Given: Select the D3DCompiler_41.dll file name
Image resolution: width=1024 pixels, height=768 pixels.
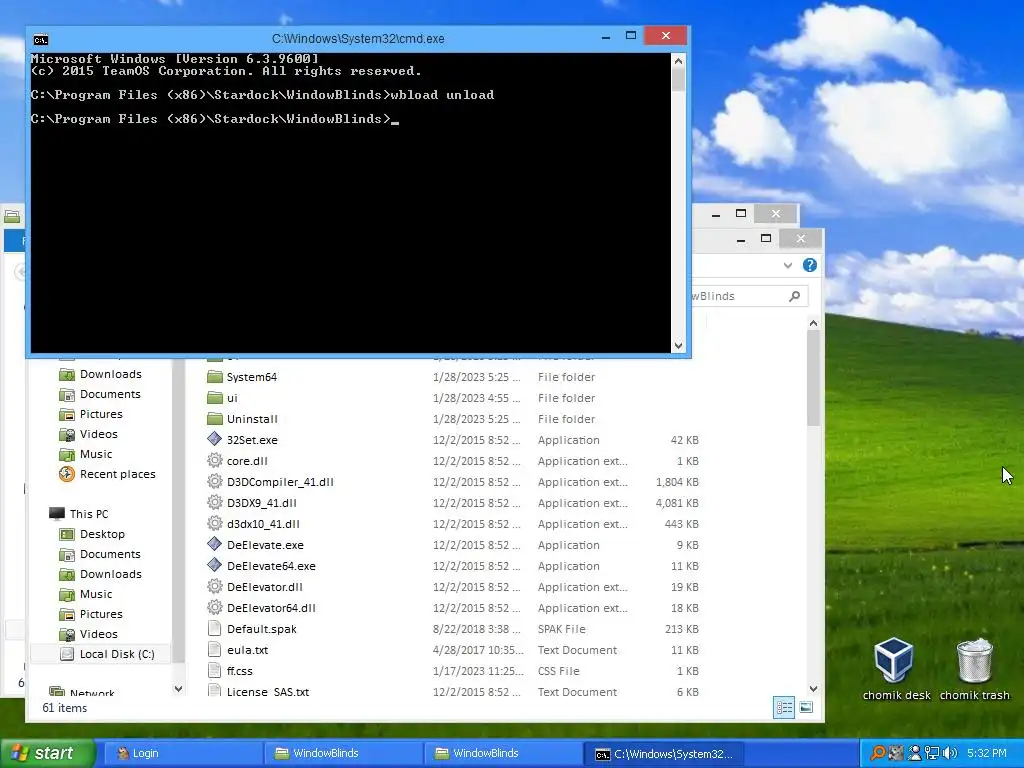Looking at the screenshot, I should [280, 482].
